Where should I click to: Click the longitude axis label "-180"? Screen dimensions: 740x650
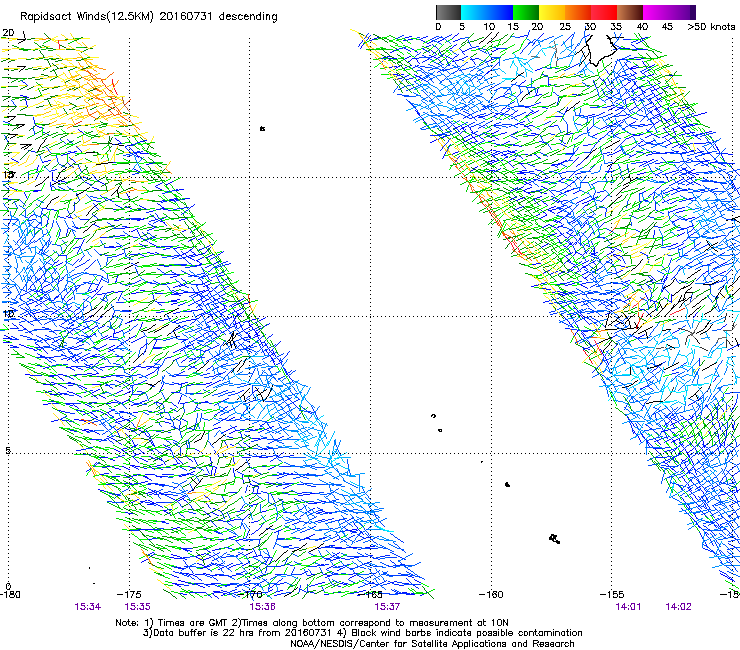10,594
